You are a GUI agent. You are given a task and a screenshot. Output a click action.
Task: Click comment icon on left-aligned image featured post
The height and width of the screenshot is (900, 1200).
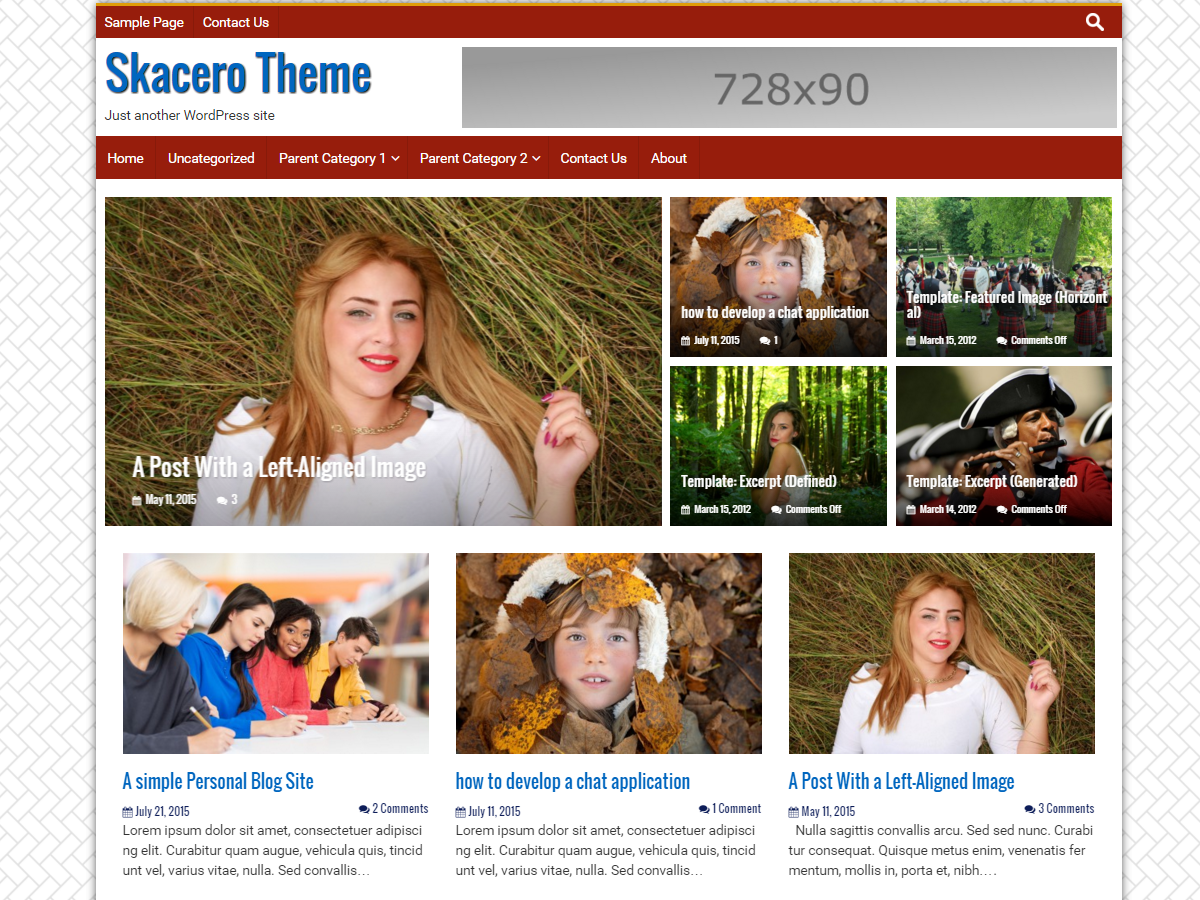(222, 500)
